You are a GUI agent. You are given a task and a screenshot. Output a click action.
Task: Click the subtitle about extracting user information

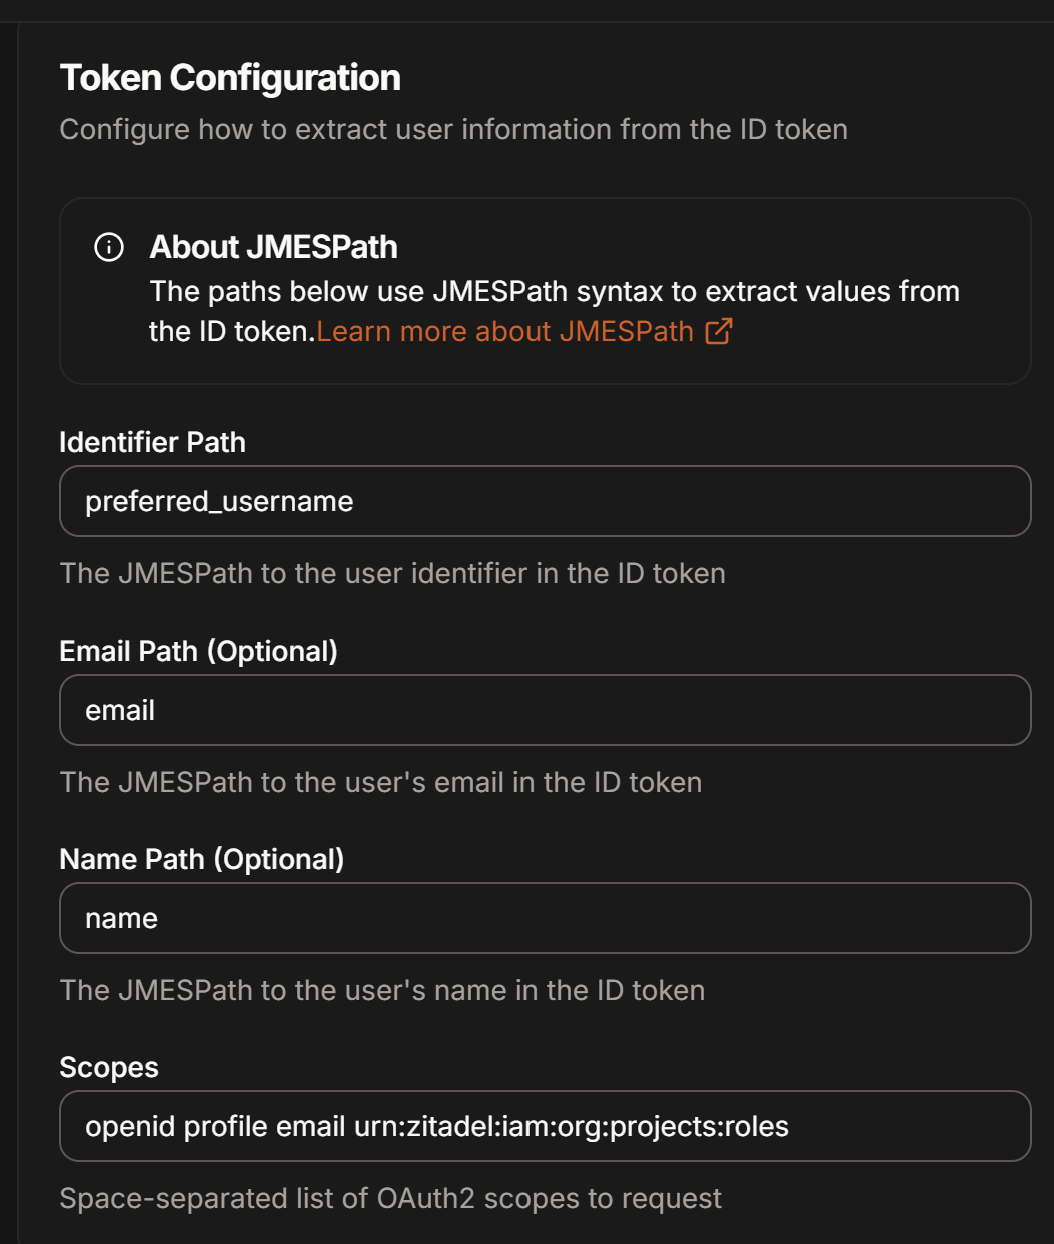(x=453, y=129)
